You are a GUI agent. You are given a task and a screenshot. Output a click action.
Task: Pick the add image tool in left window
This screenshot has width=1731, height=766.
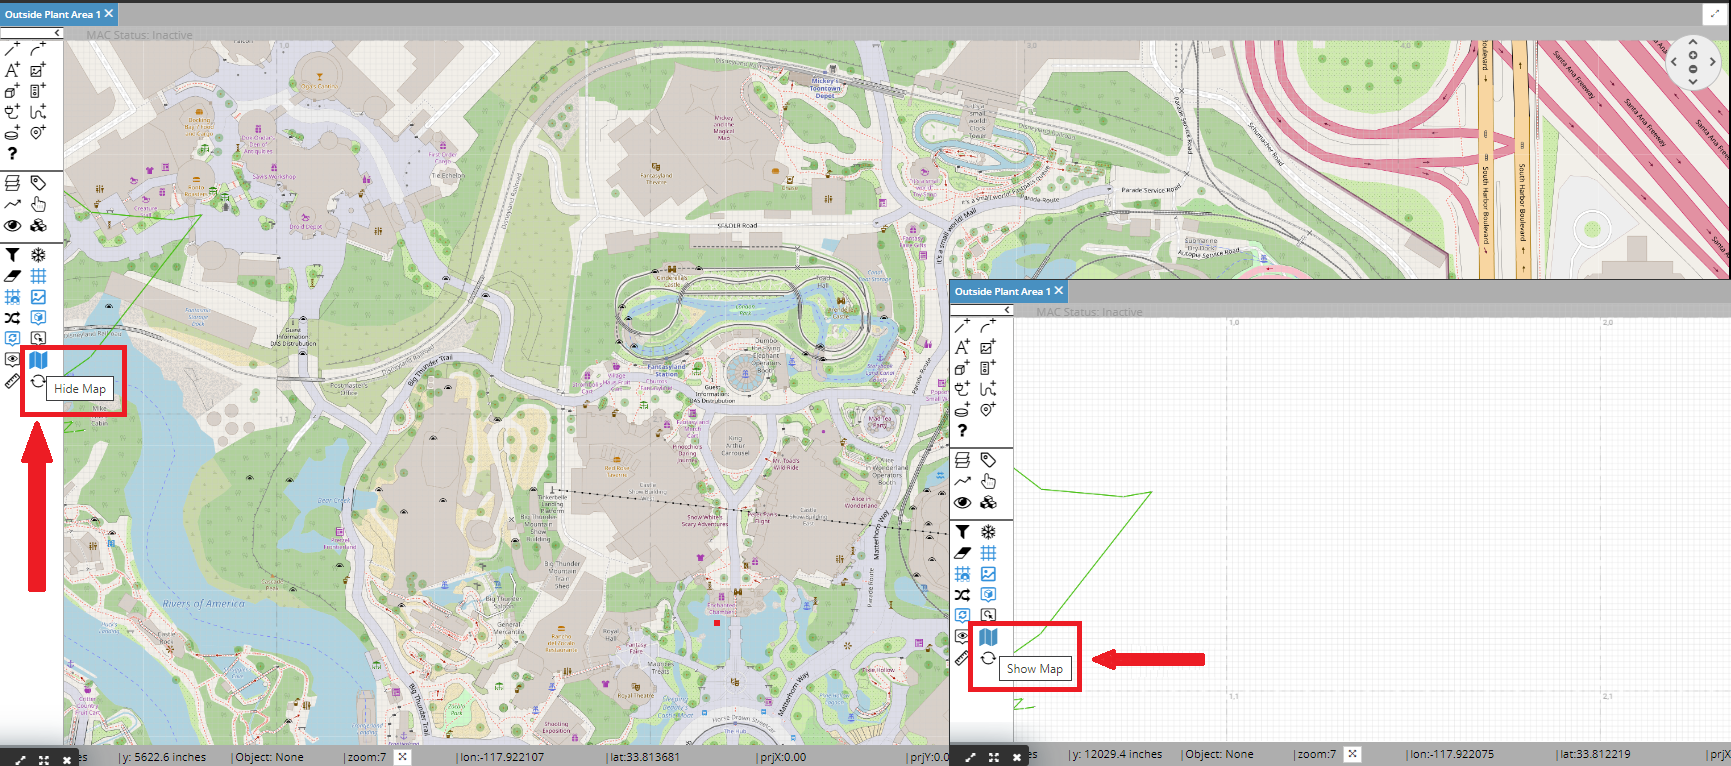pyautogui.click(x=38, y=70)
